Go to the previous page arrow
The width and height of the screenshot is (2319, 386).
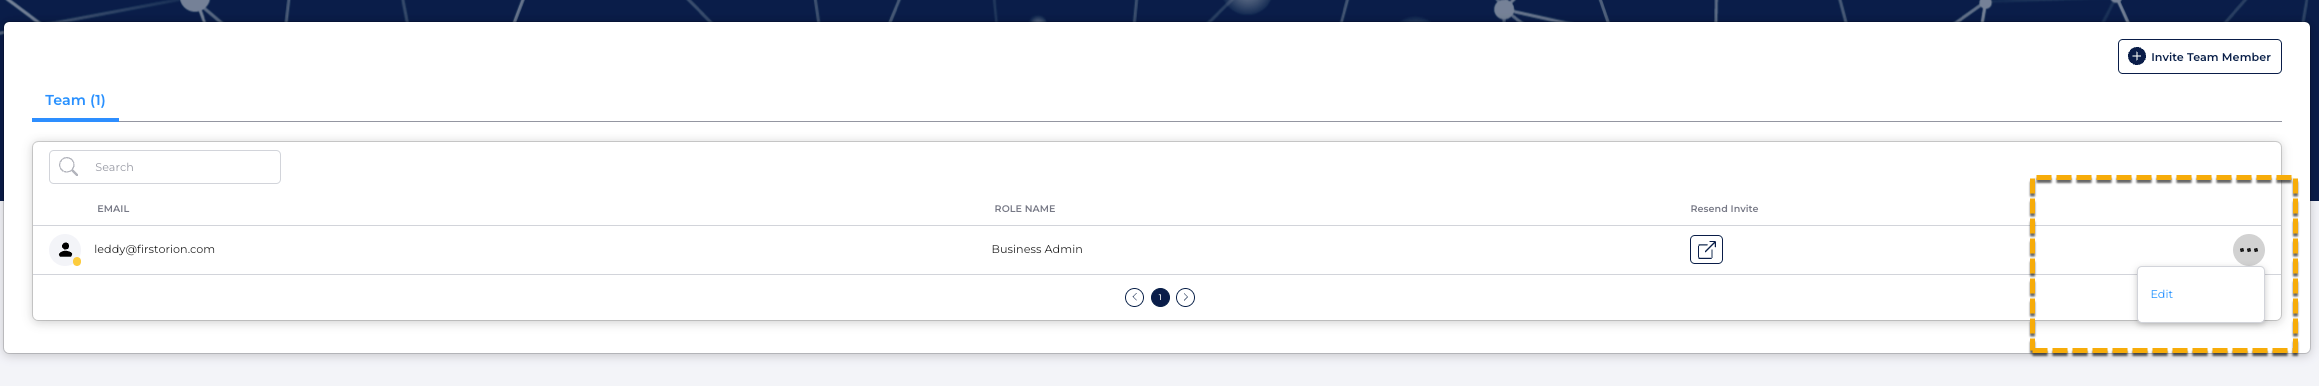[1134, 297]
